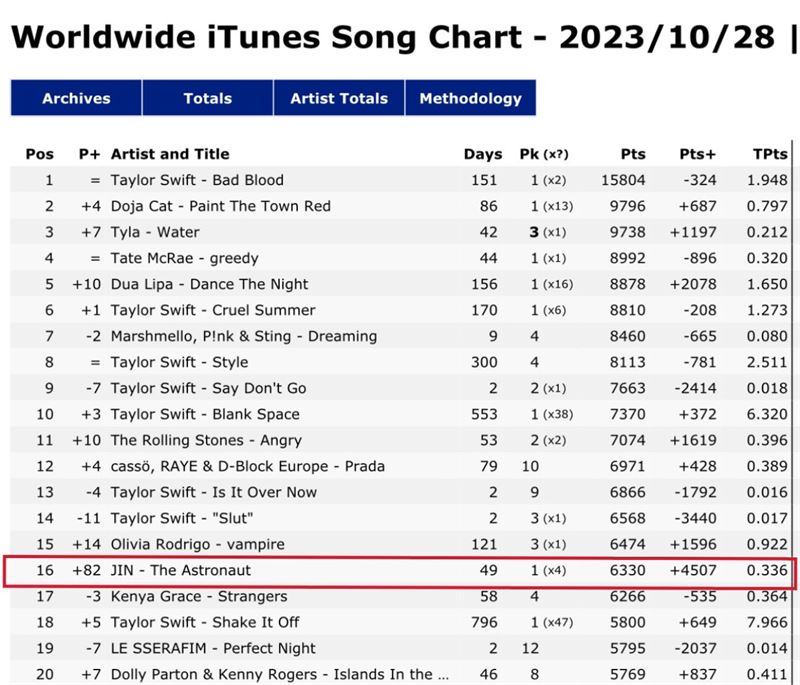The image size is (800, 685).
Task: Click the Artist and Title header
Action: click(170, 154)
